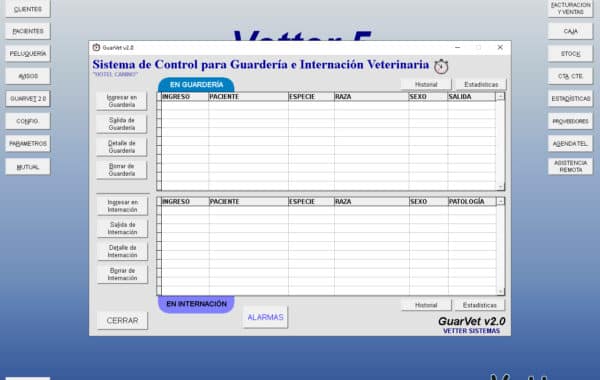600x380 pixels.
Task: Click the stopwatch clock icon beside the title
Action: pos(441,66)
